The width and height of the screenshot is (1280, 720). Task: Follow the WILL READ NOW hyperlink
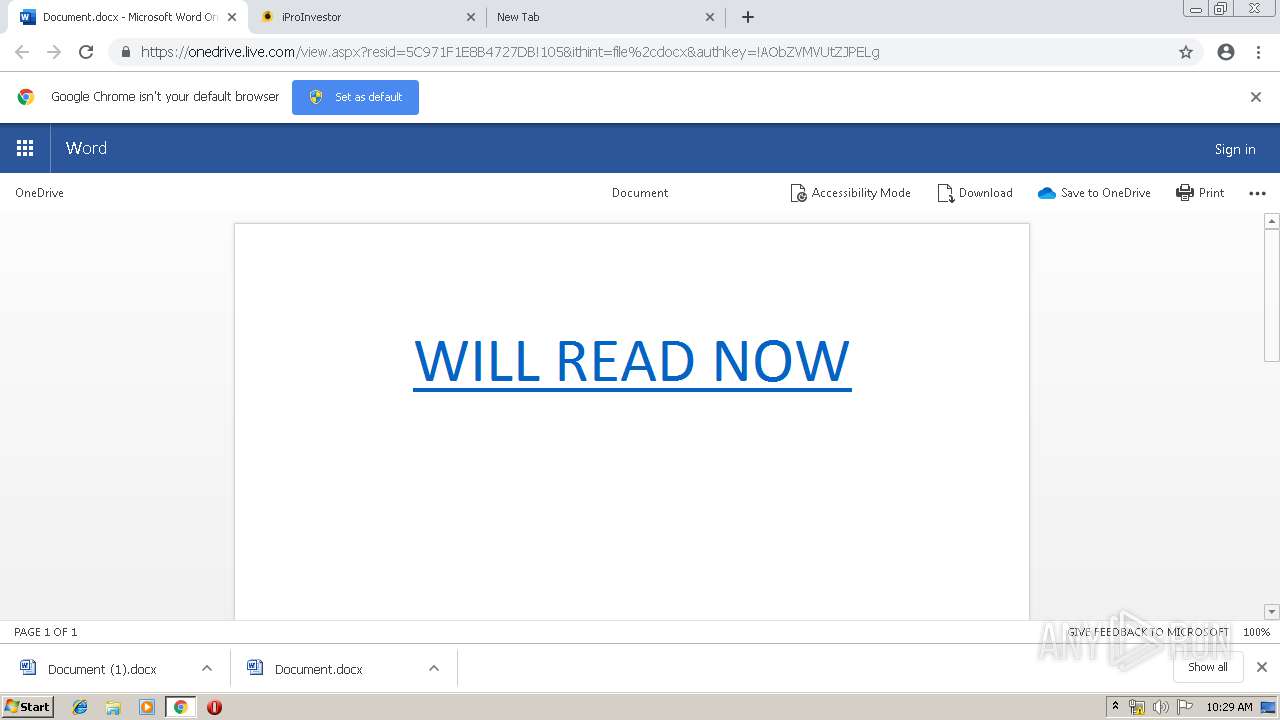(x=632, y=360)
